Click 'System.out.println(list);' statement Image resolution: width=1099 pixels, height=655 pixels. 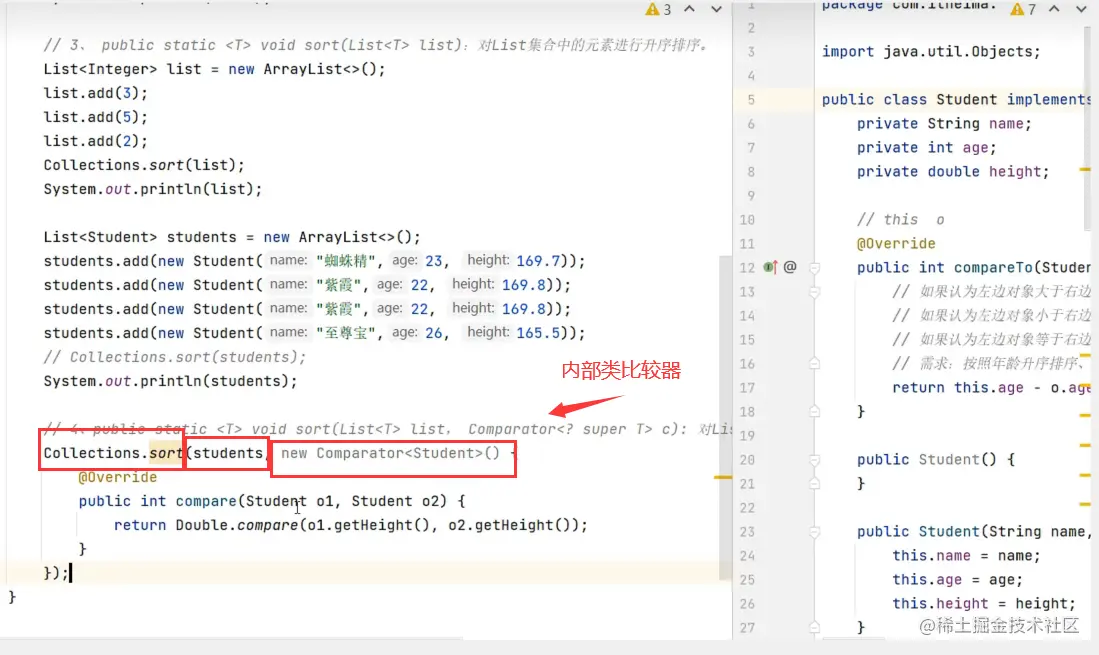point(152,189)
